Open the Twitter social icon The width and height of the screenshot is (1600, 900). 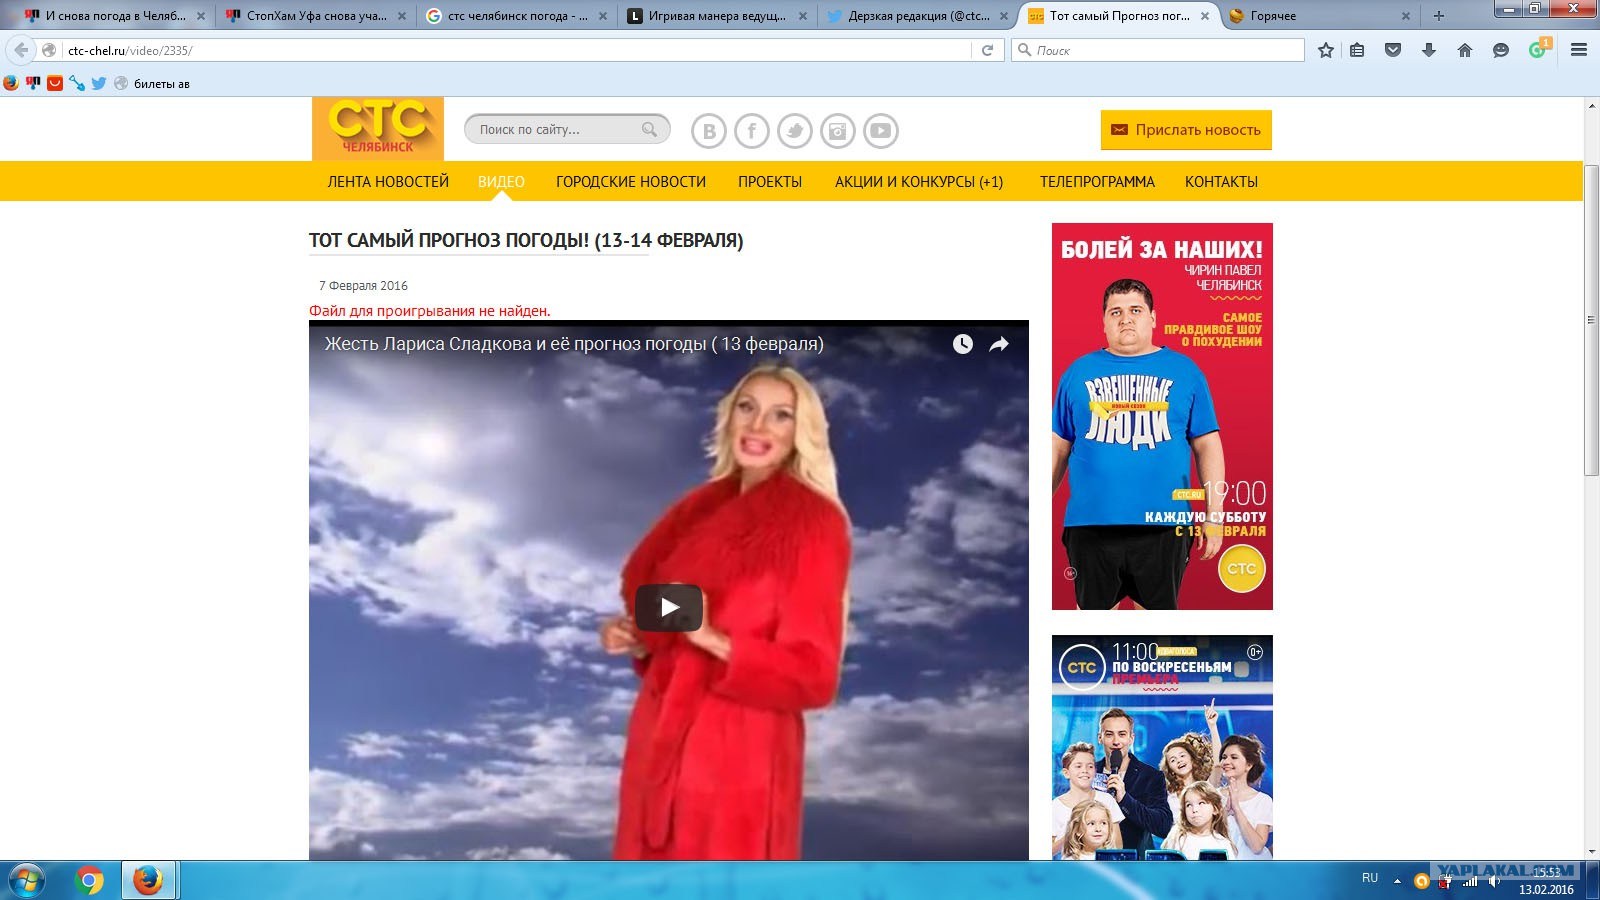[795, 131]
